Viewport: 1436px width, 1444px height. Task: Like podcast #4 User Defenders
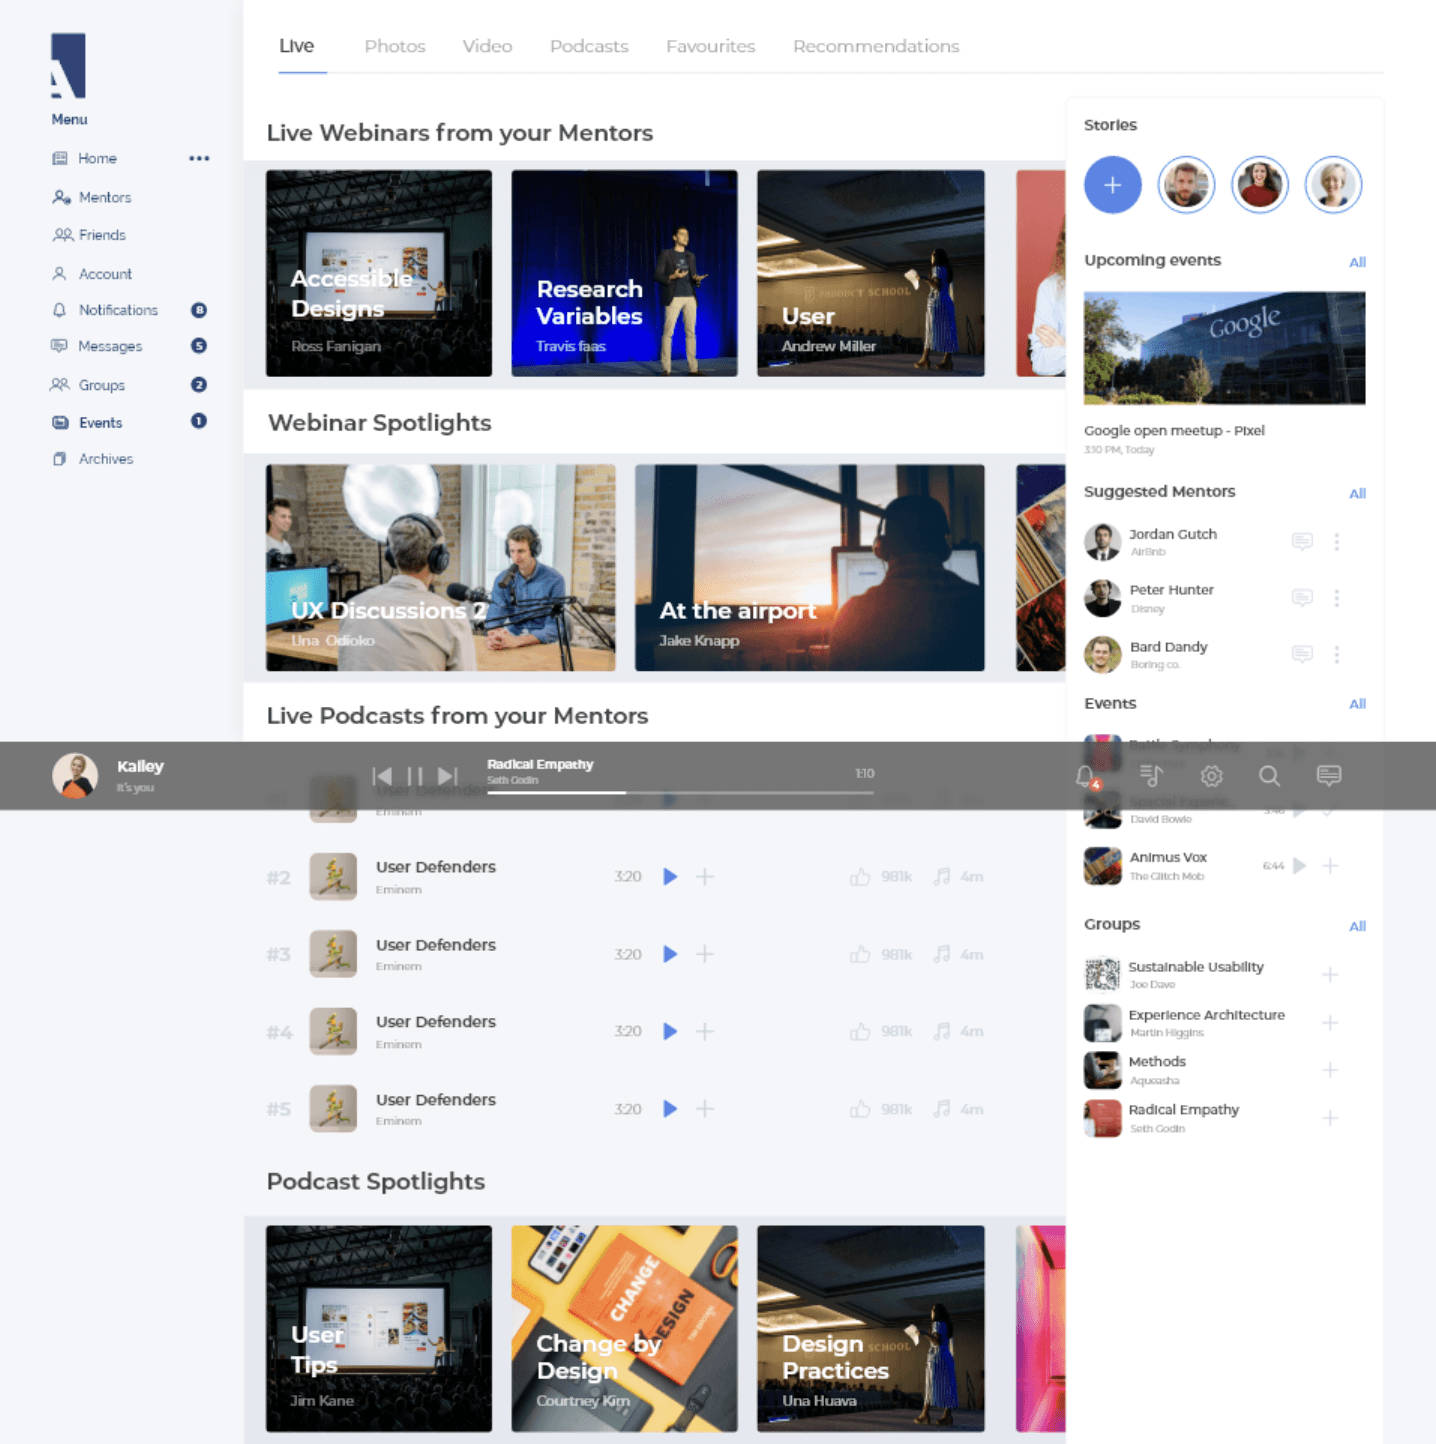(860, 1031)
